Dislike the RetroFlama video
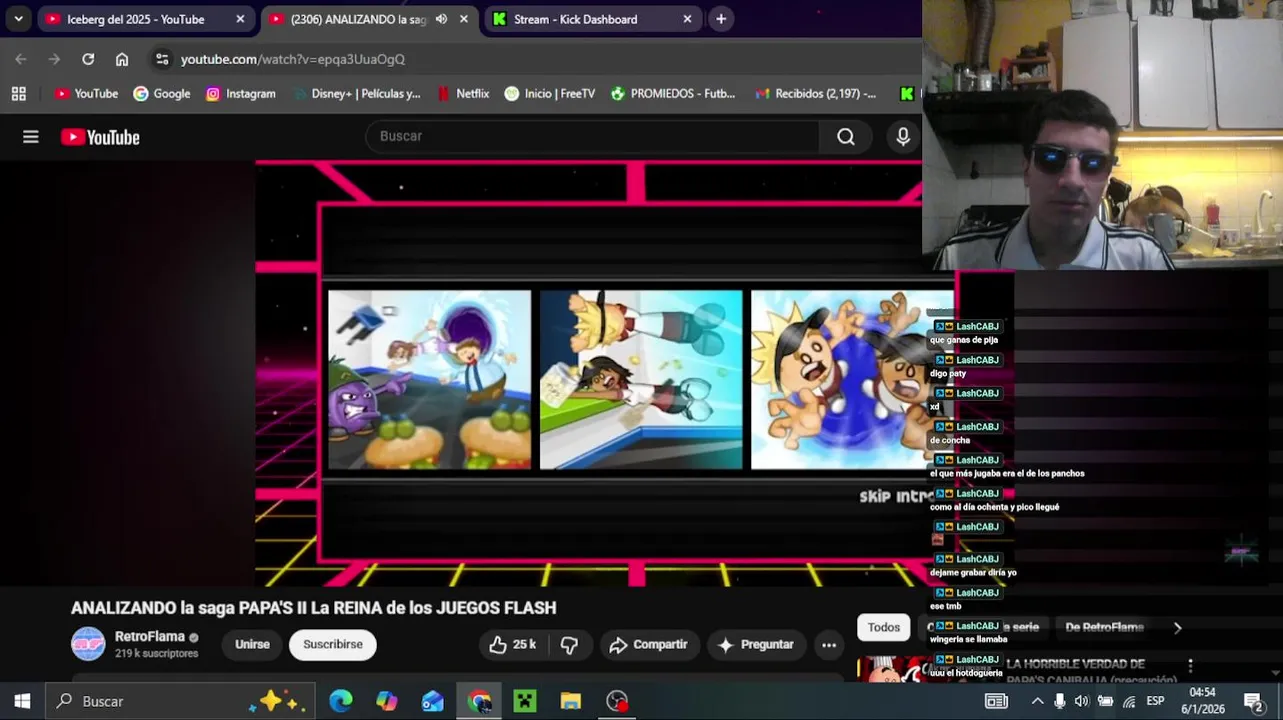The width and height of the screenshot is (1283, 720). [569, 645]
